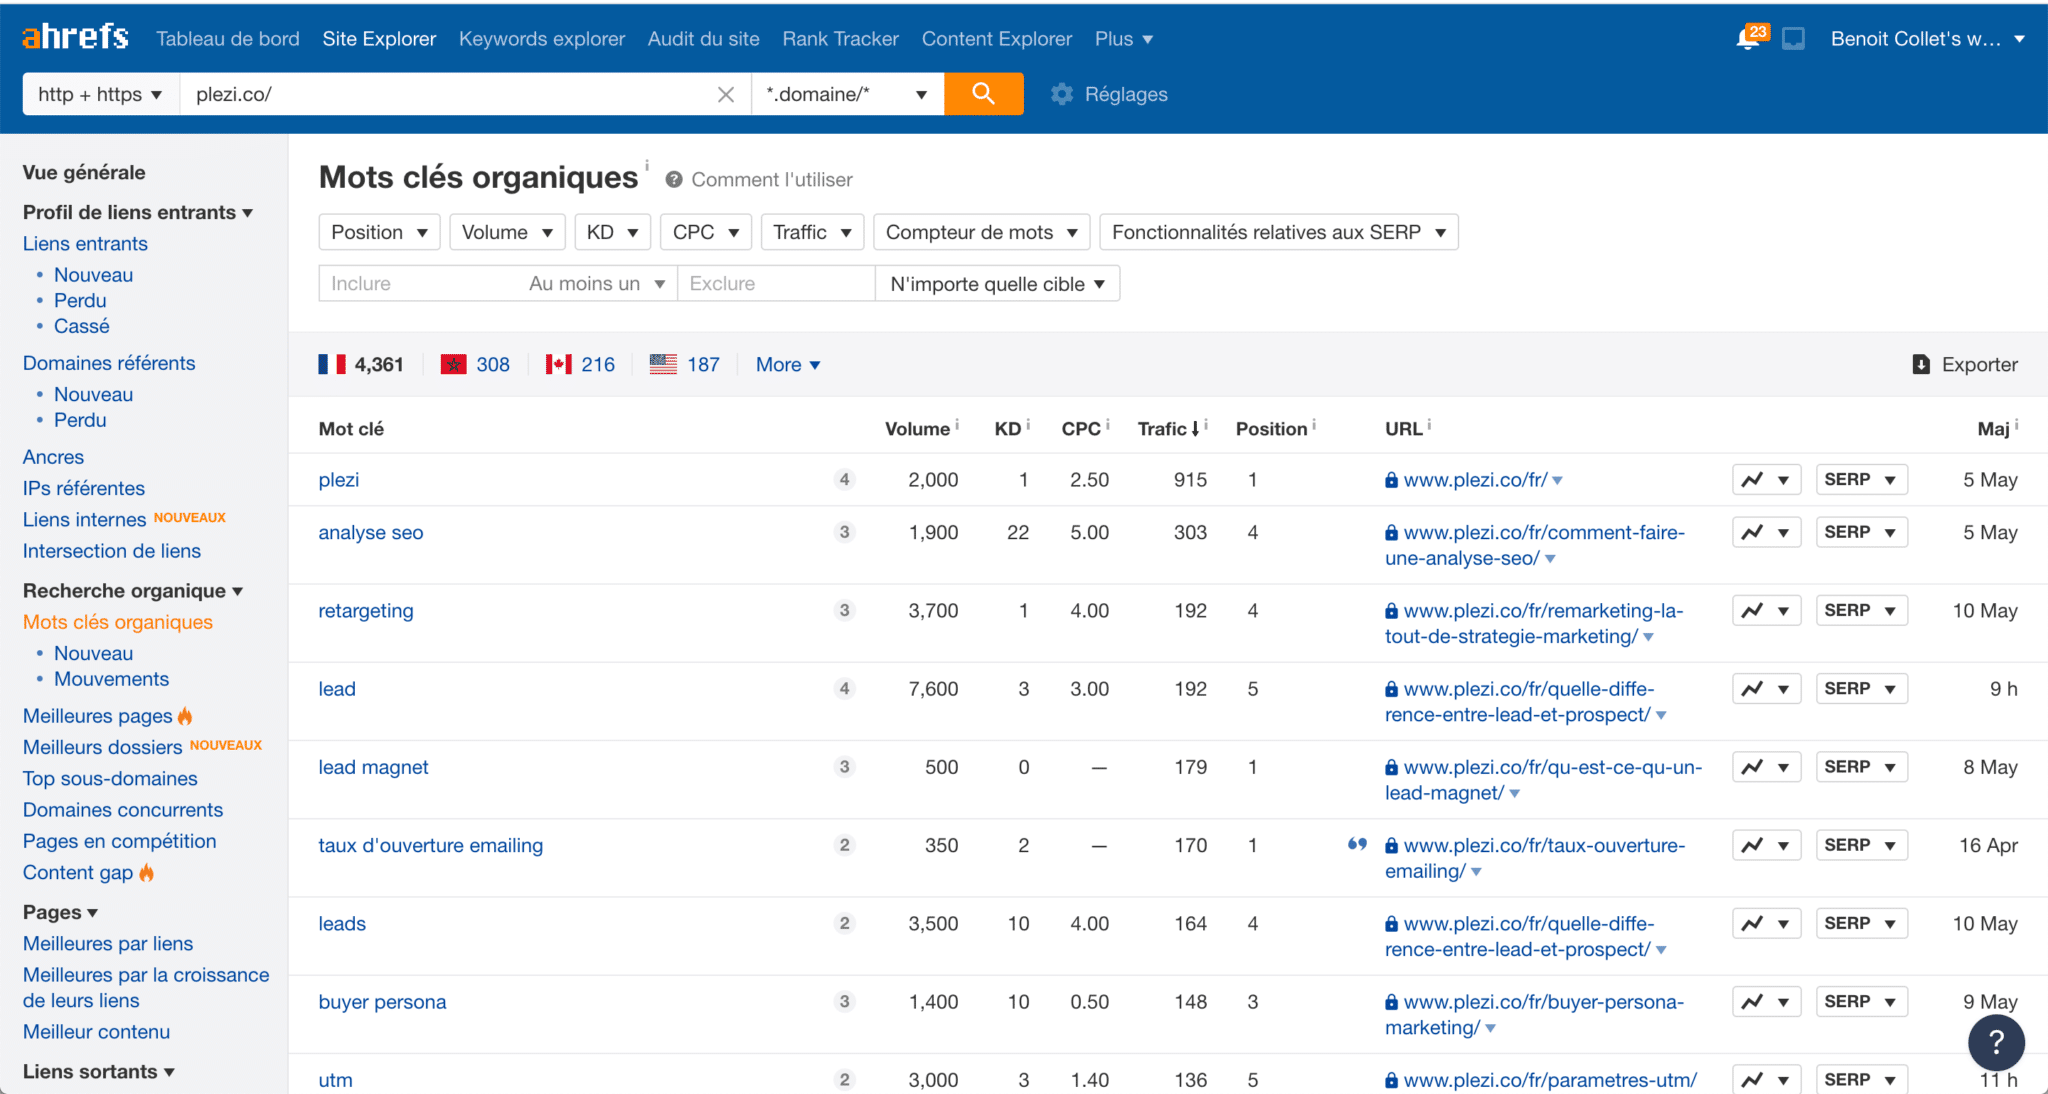The height and width of the screenshot is (1094, 2048).
Task: Click the featured snippet quote icon for taux d'ouverture emailing
Action: coord(1357,845)
